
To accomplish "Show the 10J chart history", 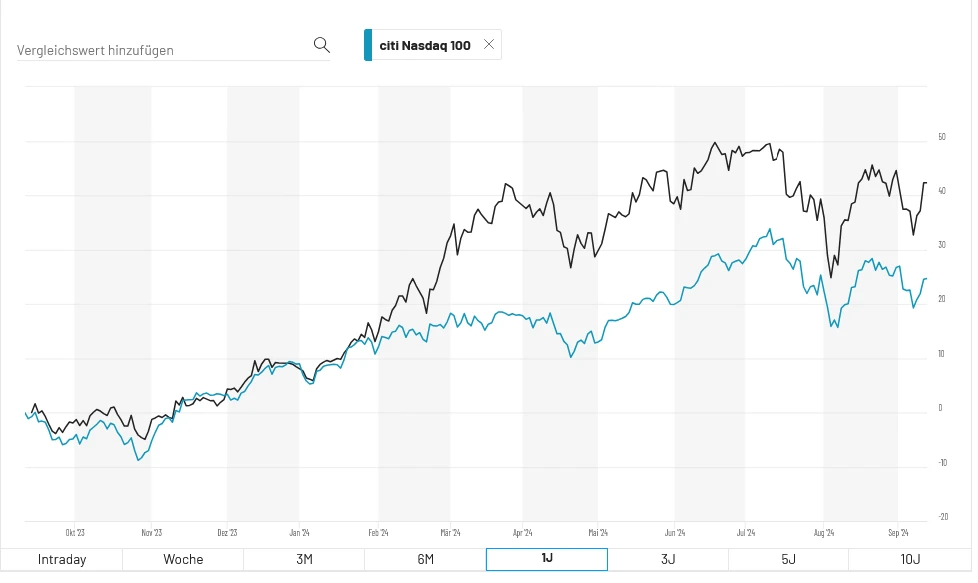I will [908, 559].
